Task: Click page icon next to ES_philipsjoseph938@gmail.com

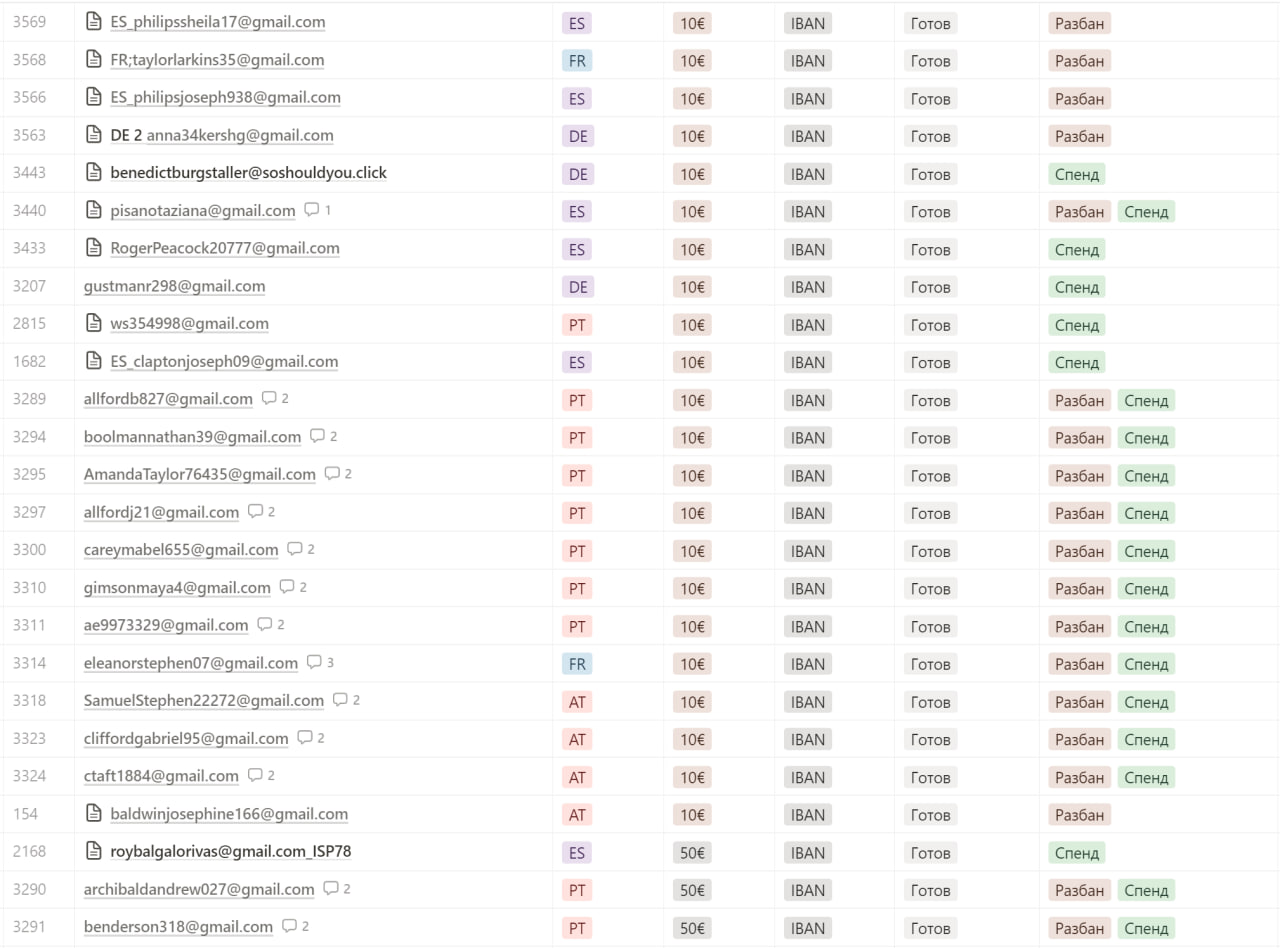Action: 94,98
